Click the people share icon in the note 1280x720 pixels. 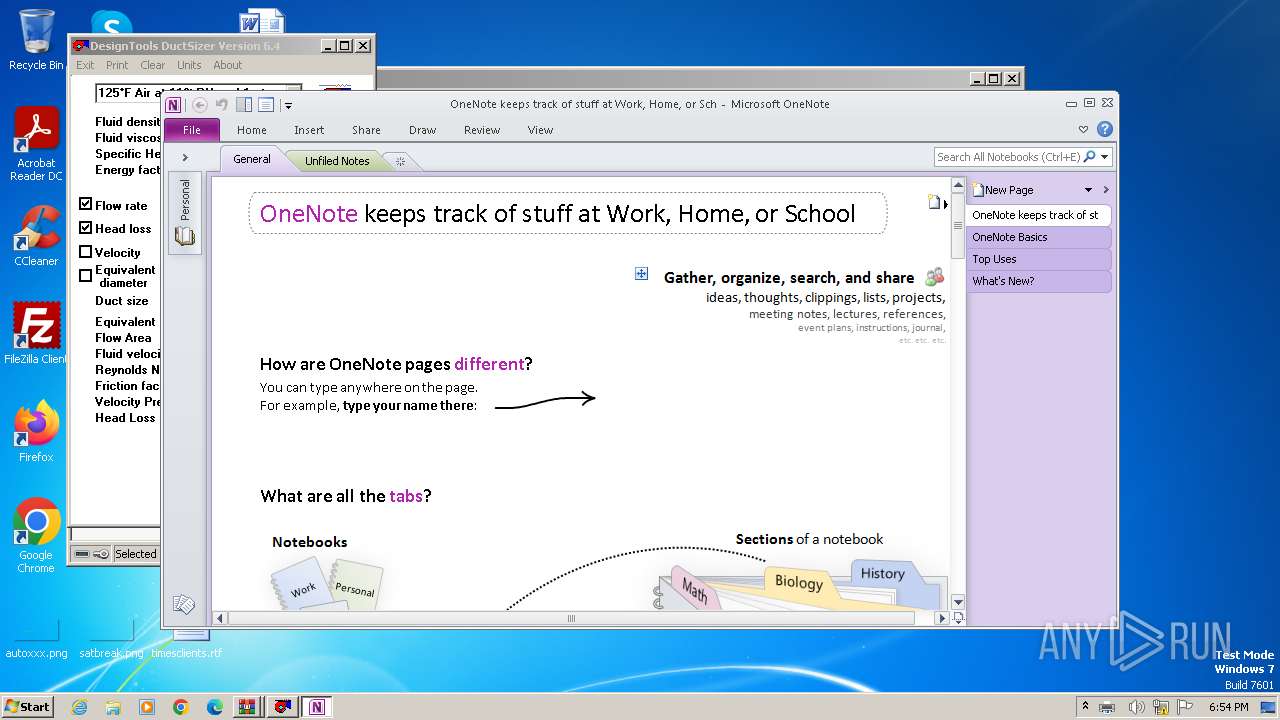click(x=935, y=277)
